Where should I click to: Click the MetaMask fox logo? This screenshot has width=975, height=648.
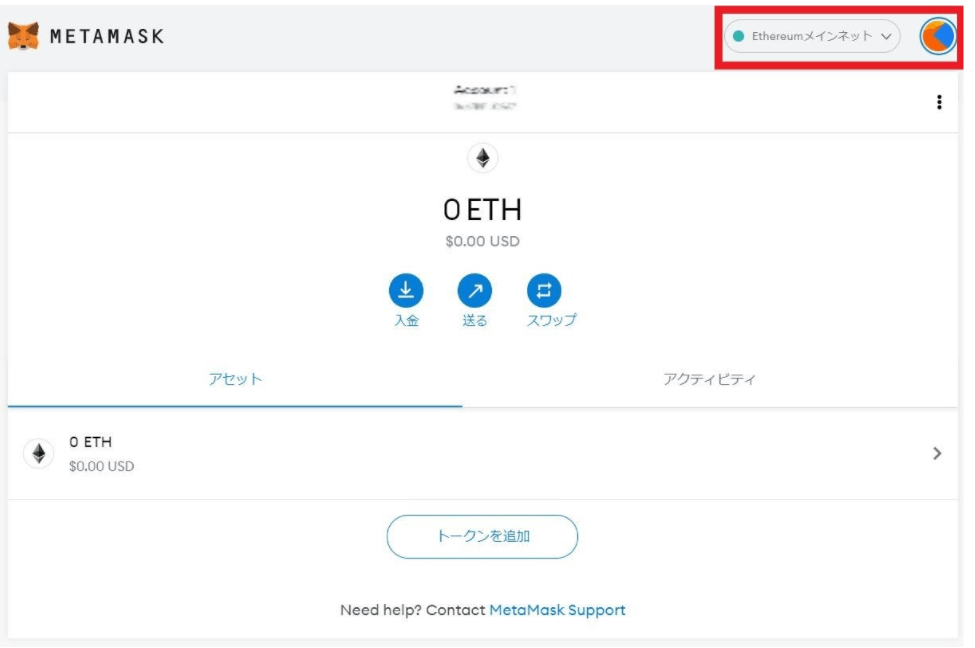pyautogui.click(x=23, y=37)
